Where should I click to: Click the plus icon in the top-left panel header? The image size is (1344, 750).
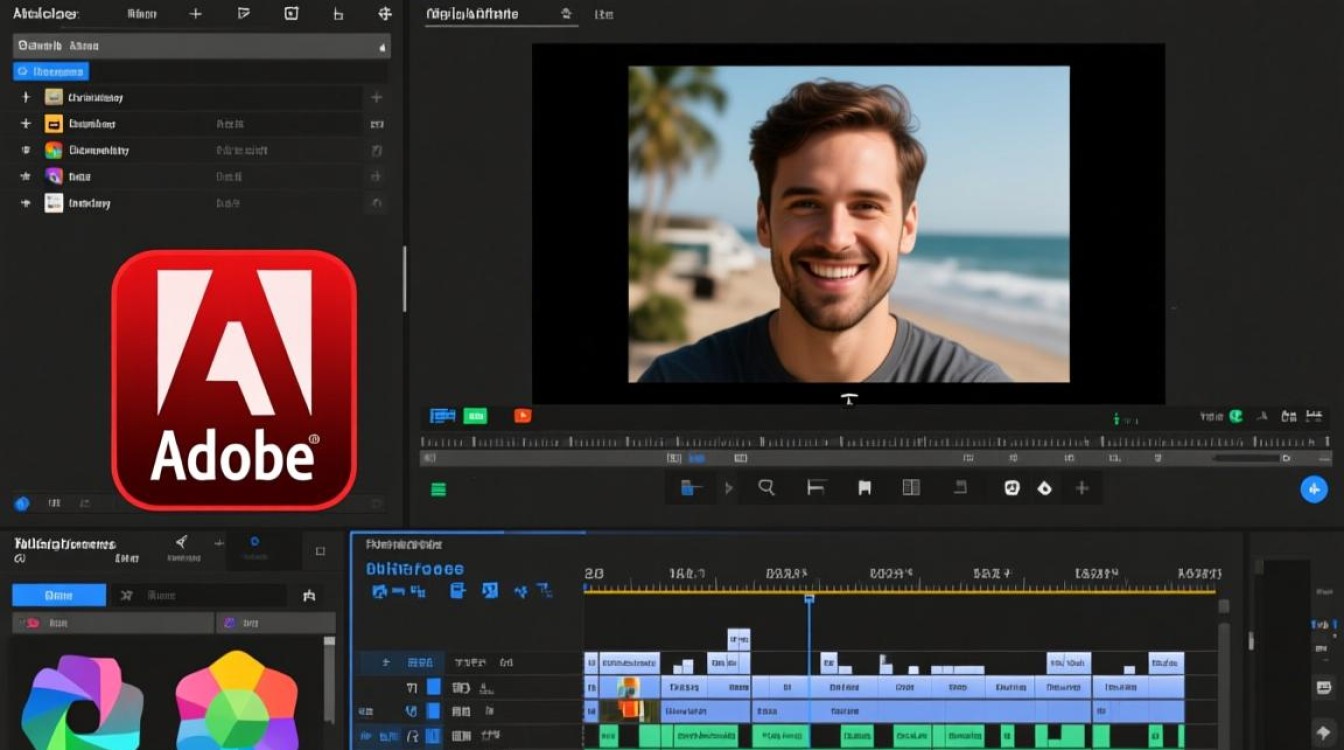pos(195,14)
